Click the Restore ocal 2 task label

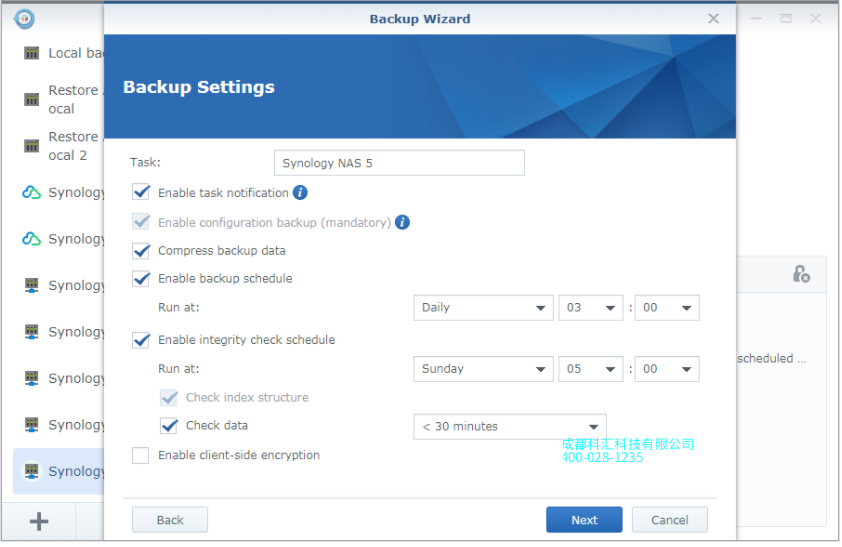pyautogui.click(x=74, y=146)
